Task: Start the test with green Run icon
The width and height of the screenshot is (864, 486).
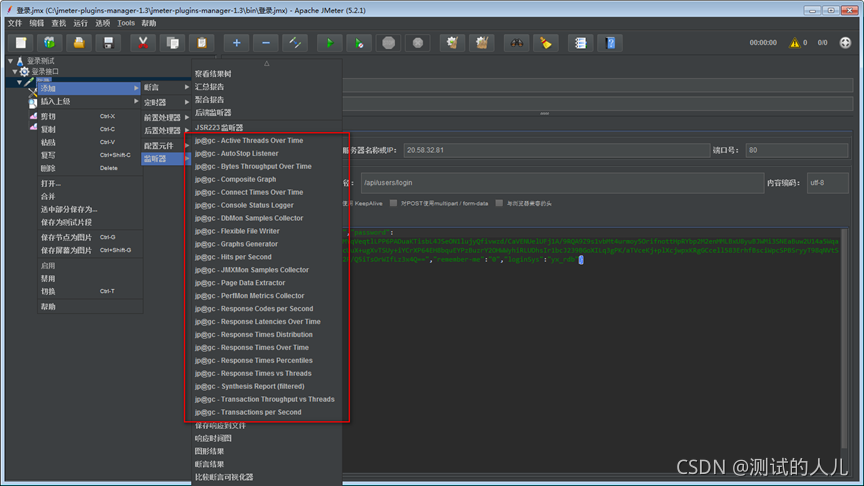Action: click(x=330, y=43)
